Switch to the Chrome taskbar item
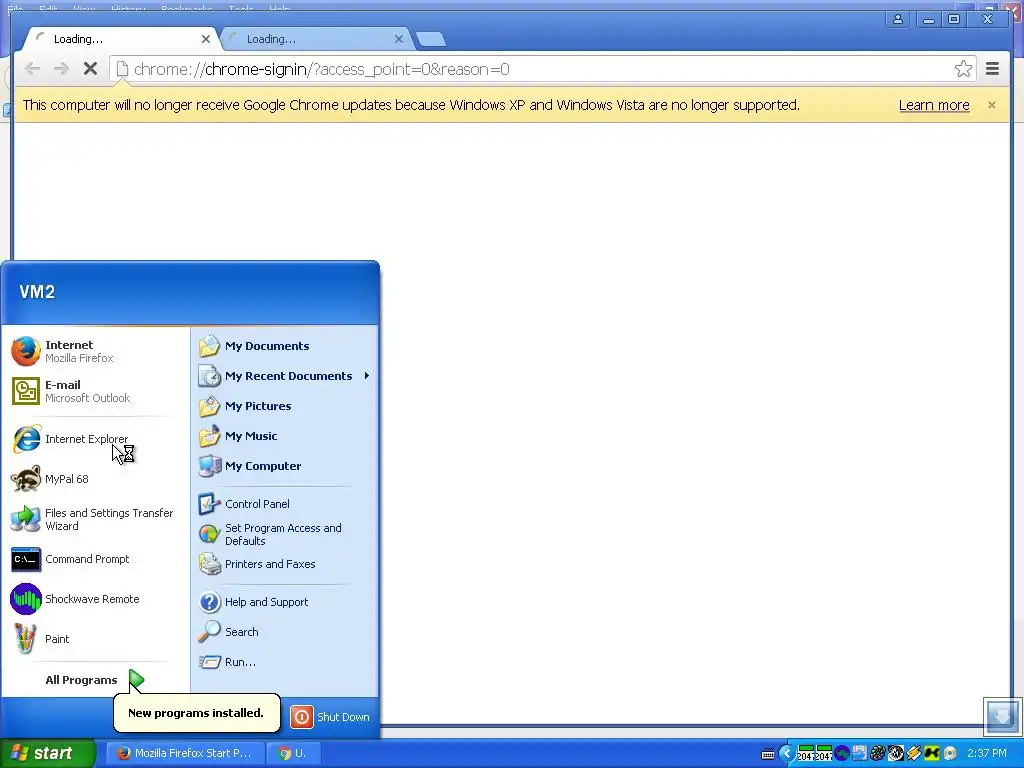The image size is (1024, 768). [x=292, y=753]
